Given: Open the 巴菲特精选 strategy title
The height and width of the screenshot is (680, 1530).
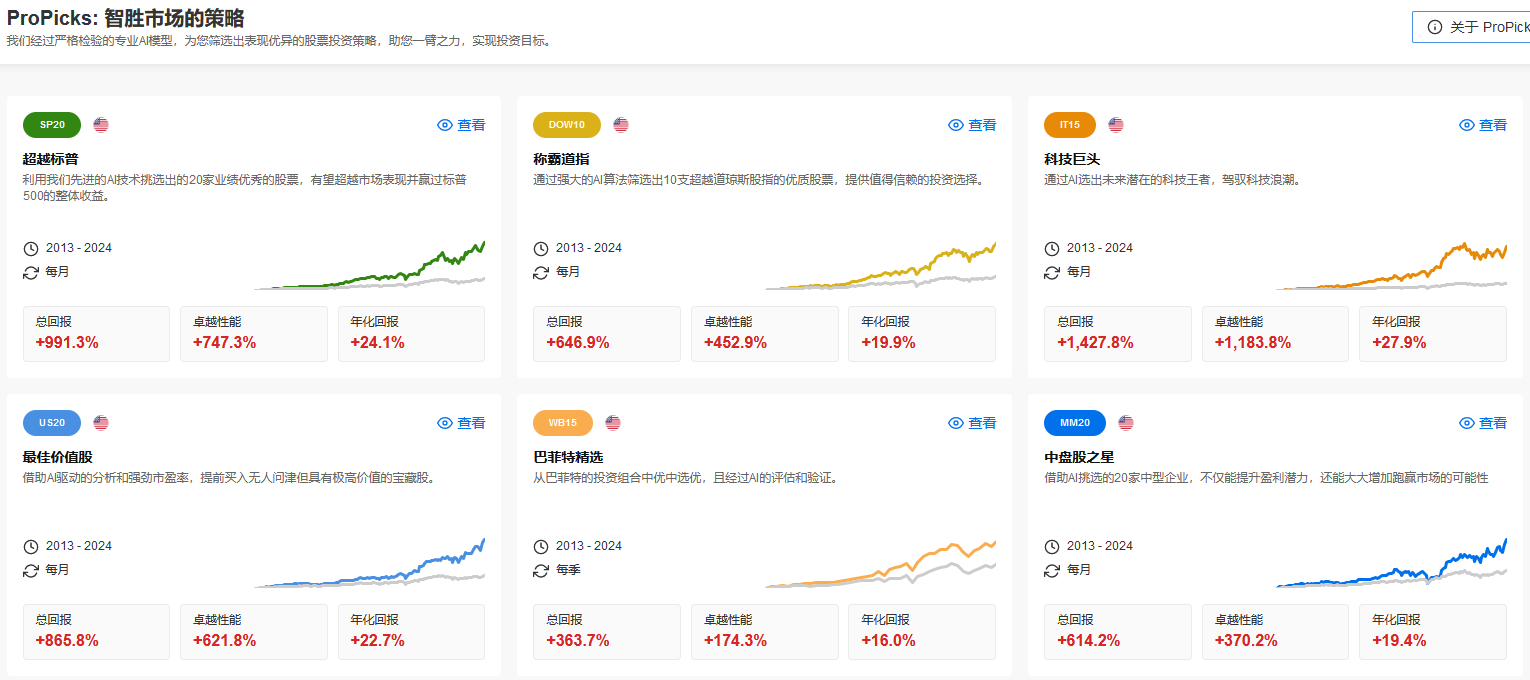Looking at the screenshot, I should coord(567,457).
